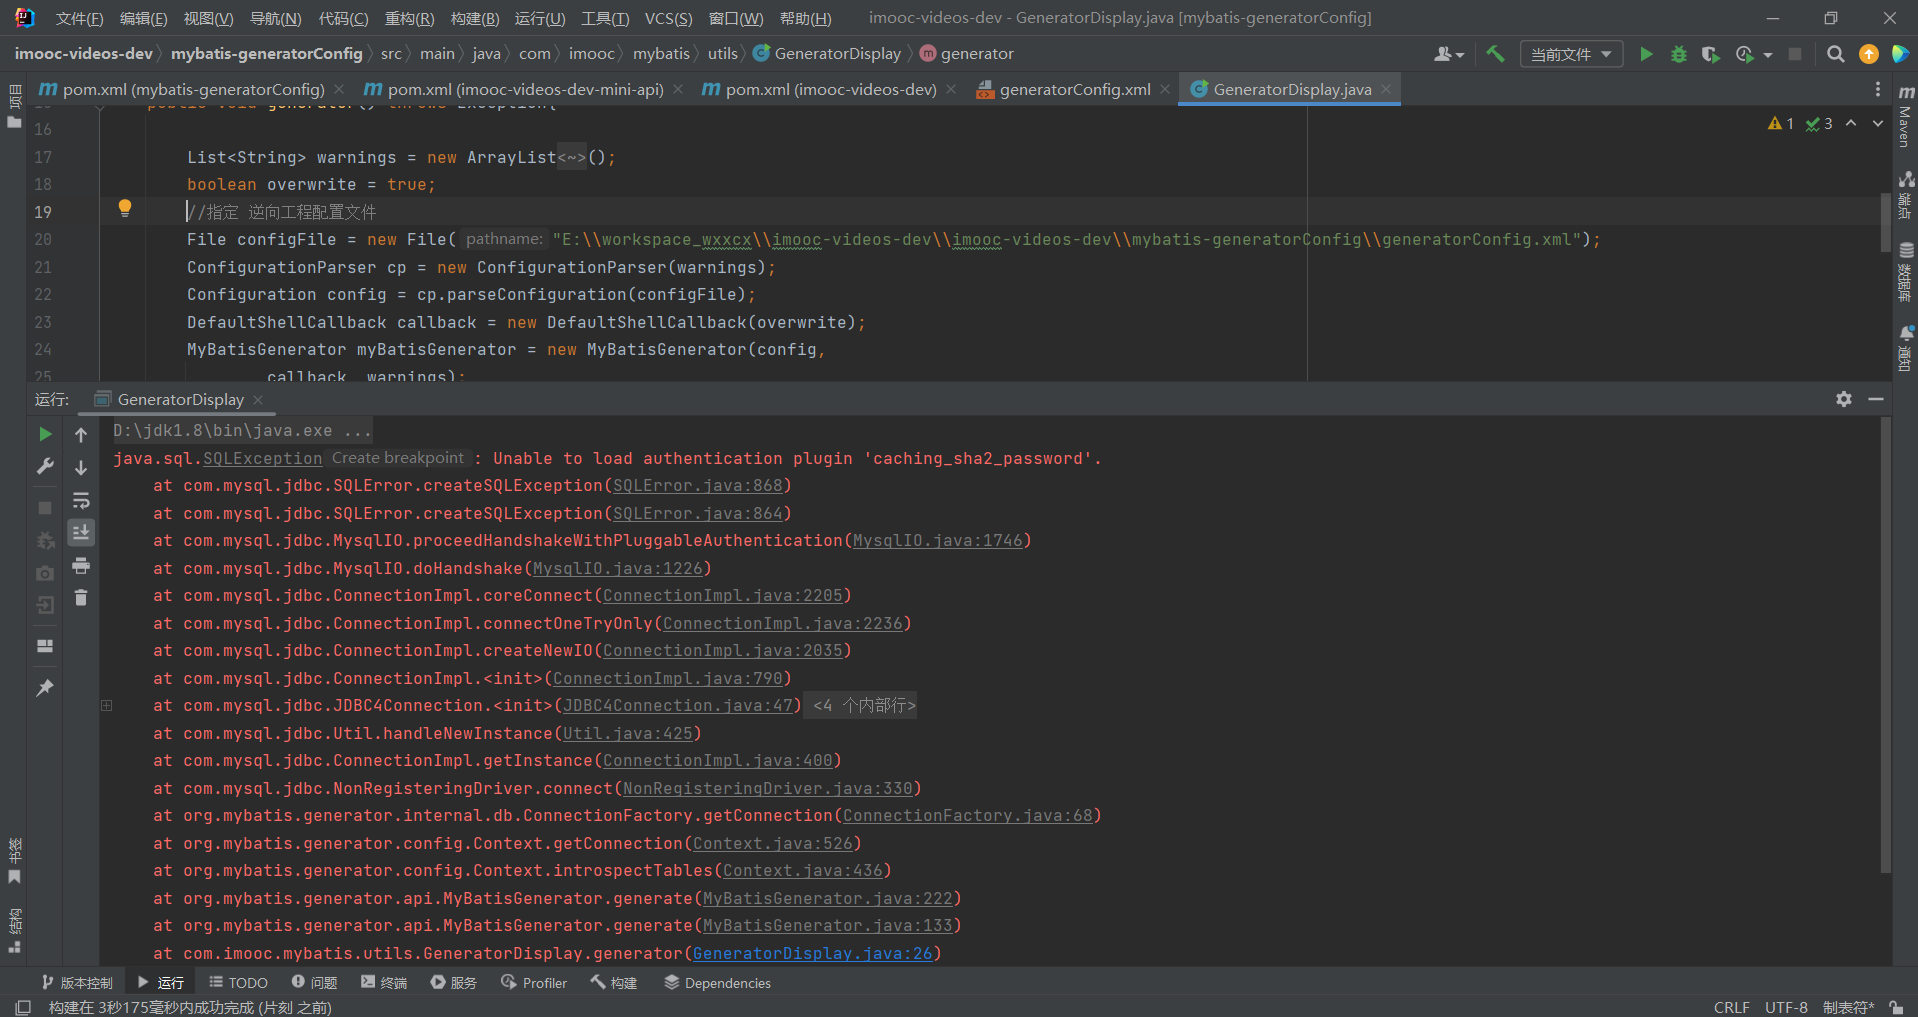The width and height of the screenshot is (1918, 1017).
Task: Follow the GeneratorDisplay.java:26 link
Action: coord(812,953)
